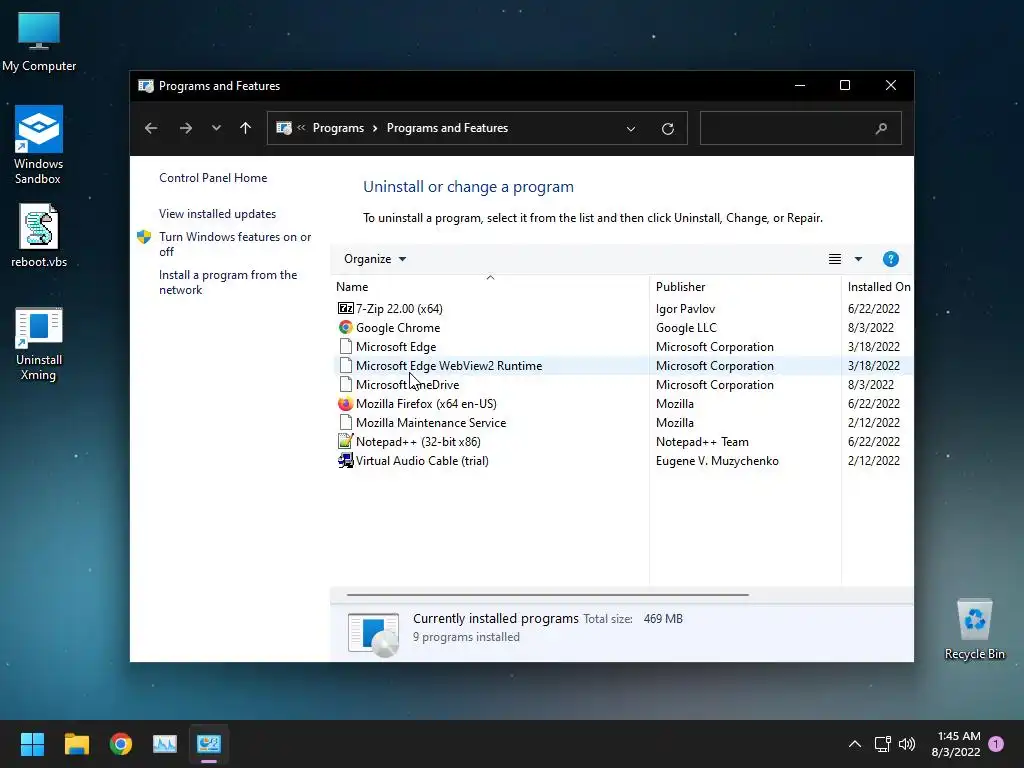Screen dimensions: 1024x768
Task: Refresh the Programs and Features list
Action: tap(667, 129)
